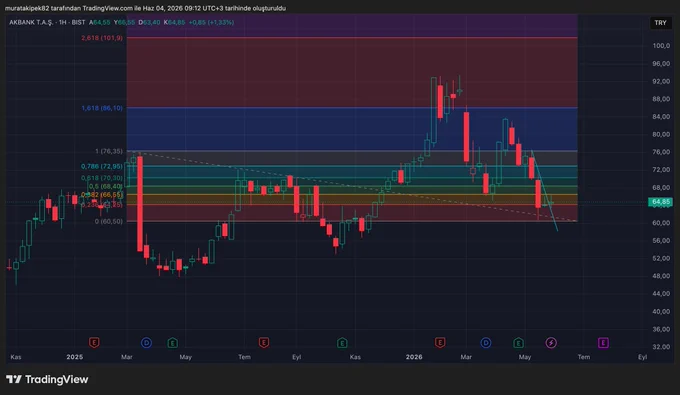
Task: Click the green E earnings marker before May 2026
Action: coord(519,343)
